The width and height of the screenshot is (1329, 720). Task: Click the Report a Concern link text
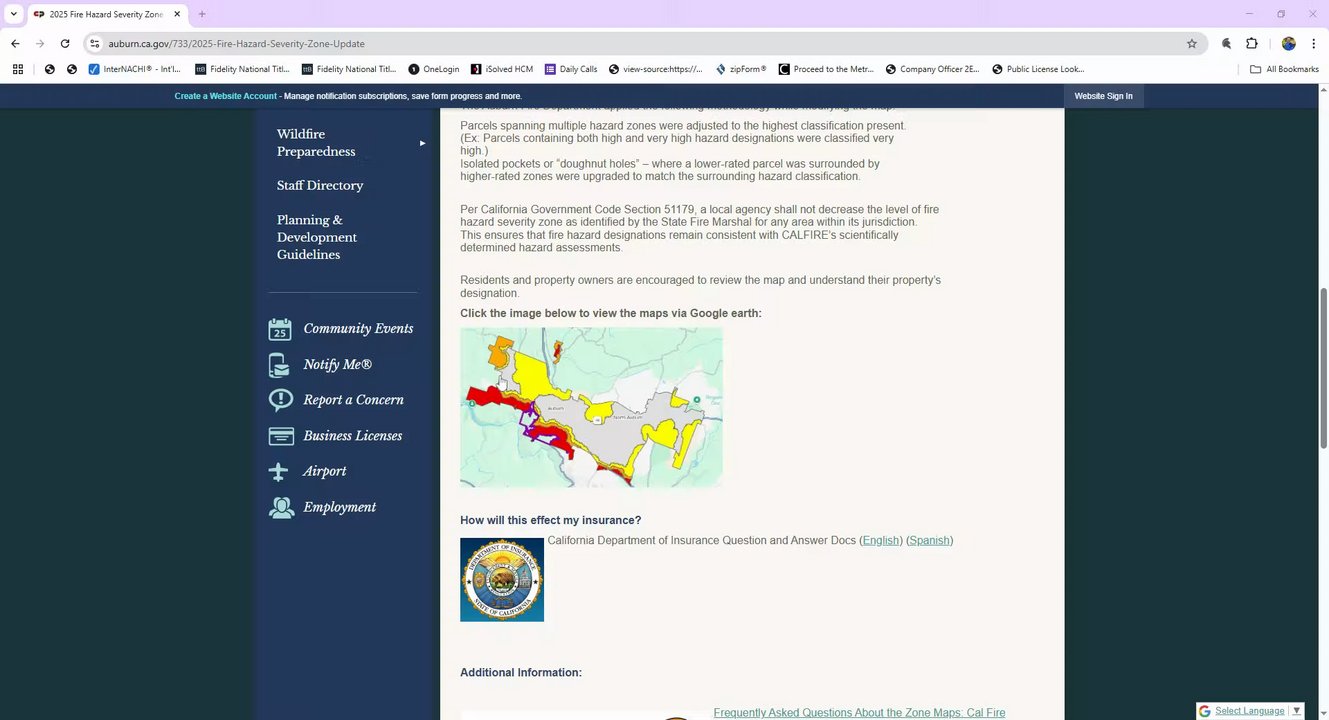(353, 400)
